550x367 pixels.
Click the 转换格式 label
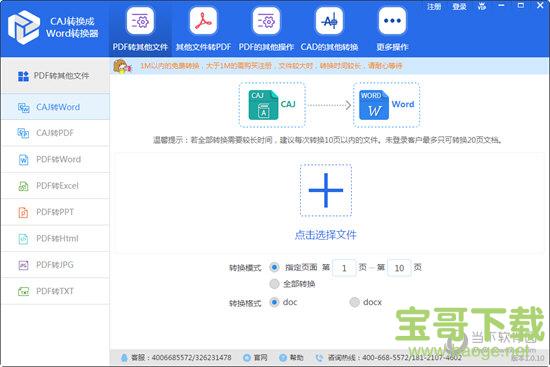coord(245,303)
